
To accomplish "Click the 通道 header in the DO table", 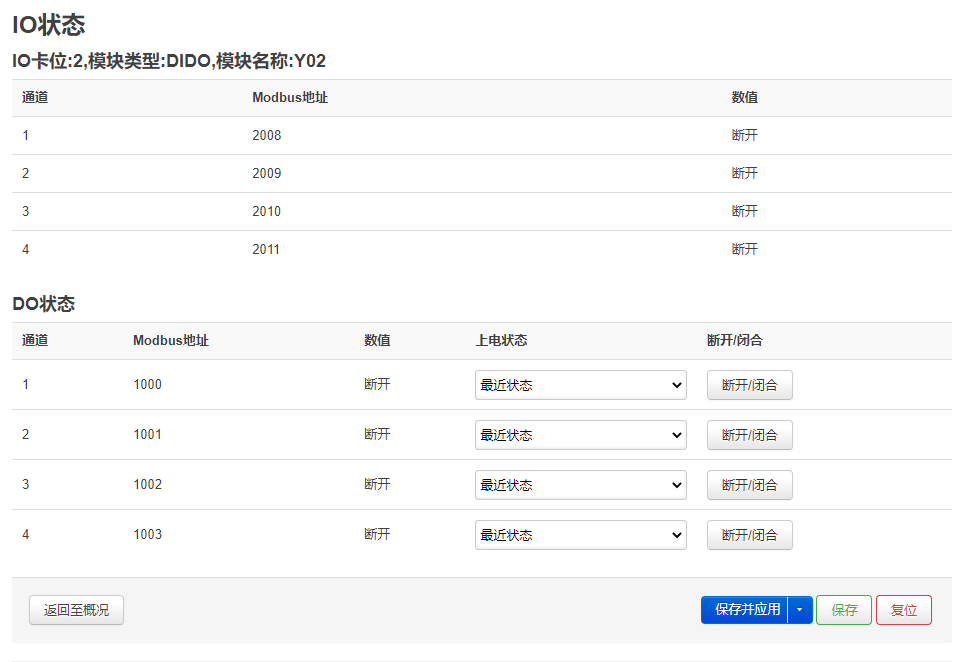I will click(x=35, y=340).
